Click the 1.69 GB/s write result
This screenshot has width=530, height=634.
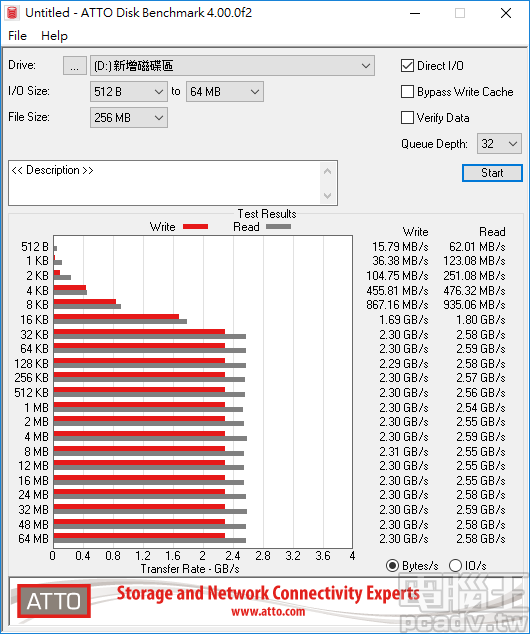(404, 320)
